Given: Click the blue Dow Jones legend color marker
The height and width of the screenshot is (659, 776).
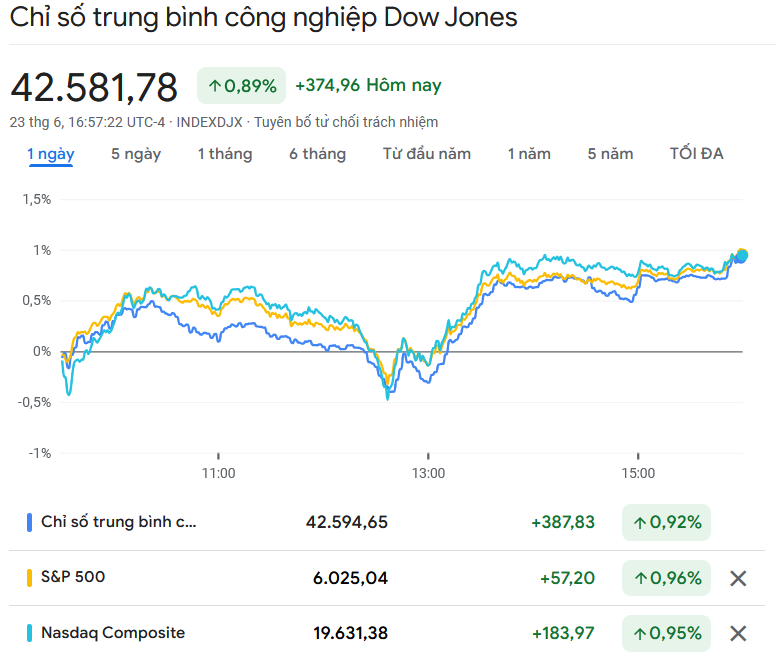Looking at the screenshot, I should pyautogui.click(x=30, y=522).
